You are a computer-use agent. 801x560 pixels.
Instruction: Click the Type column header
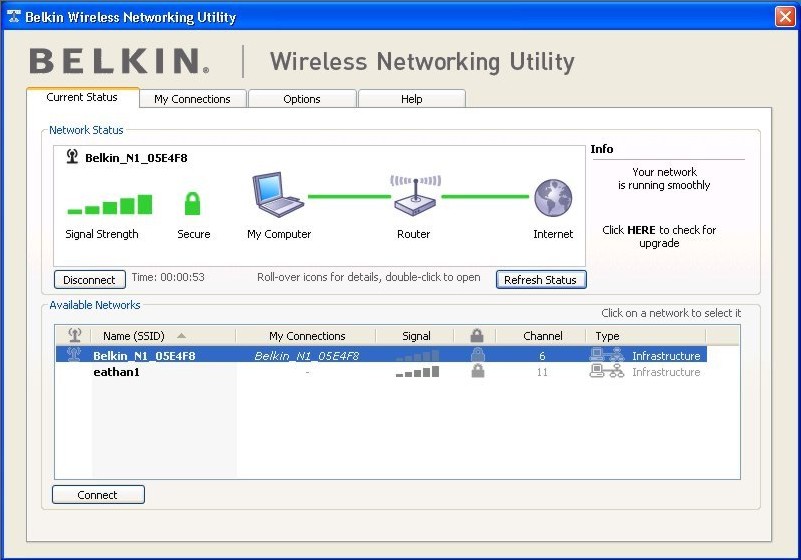pyautogui.click(x=646, y=336)
